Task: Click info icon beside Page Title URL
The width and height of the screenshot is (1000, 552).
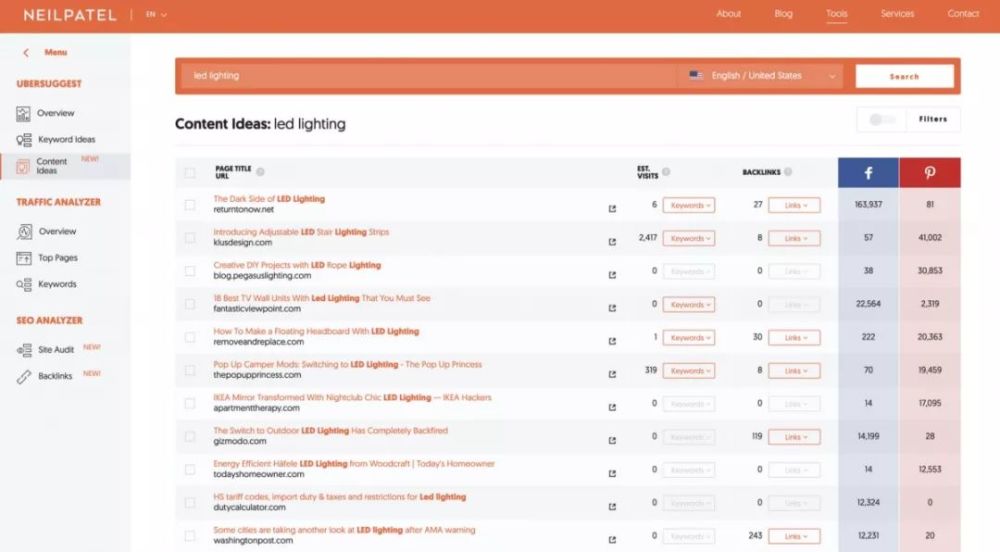Action: [x=260, y=172]
